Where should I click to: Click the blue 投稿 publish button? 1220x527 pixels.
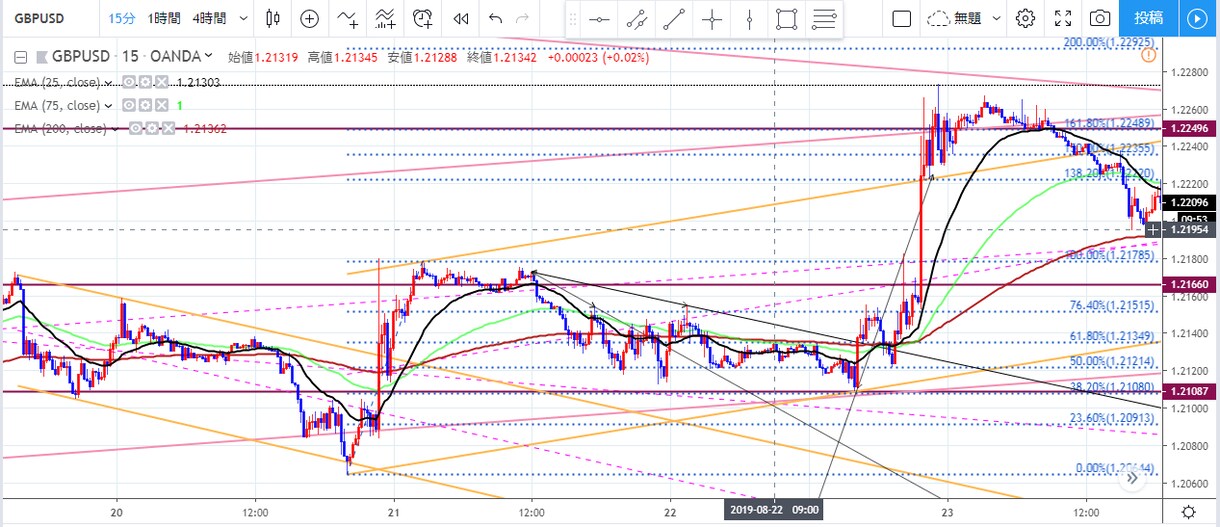(x=1148, y=18)
